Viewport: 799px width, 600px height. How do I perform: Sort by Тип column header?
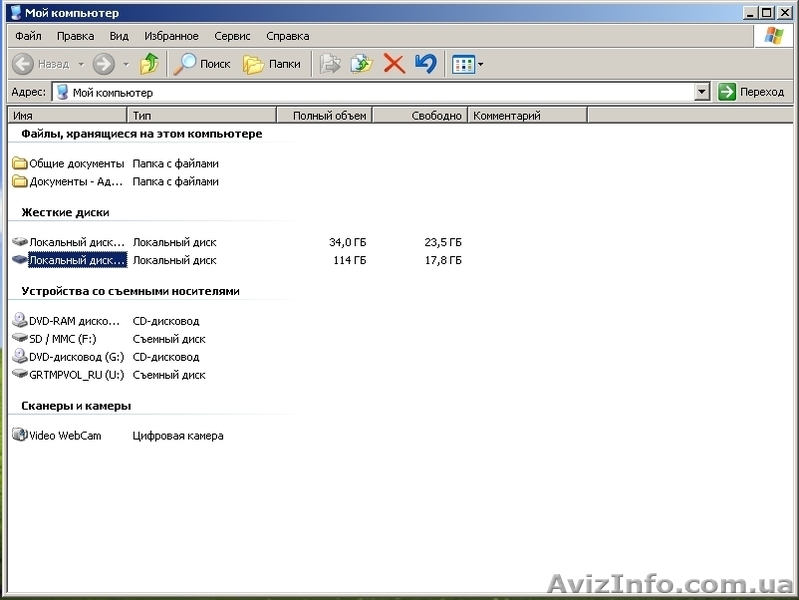click(x=202, y=116)
